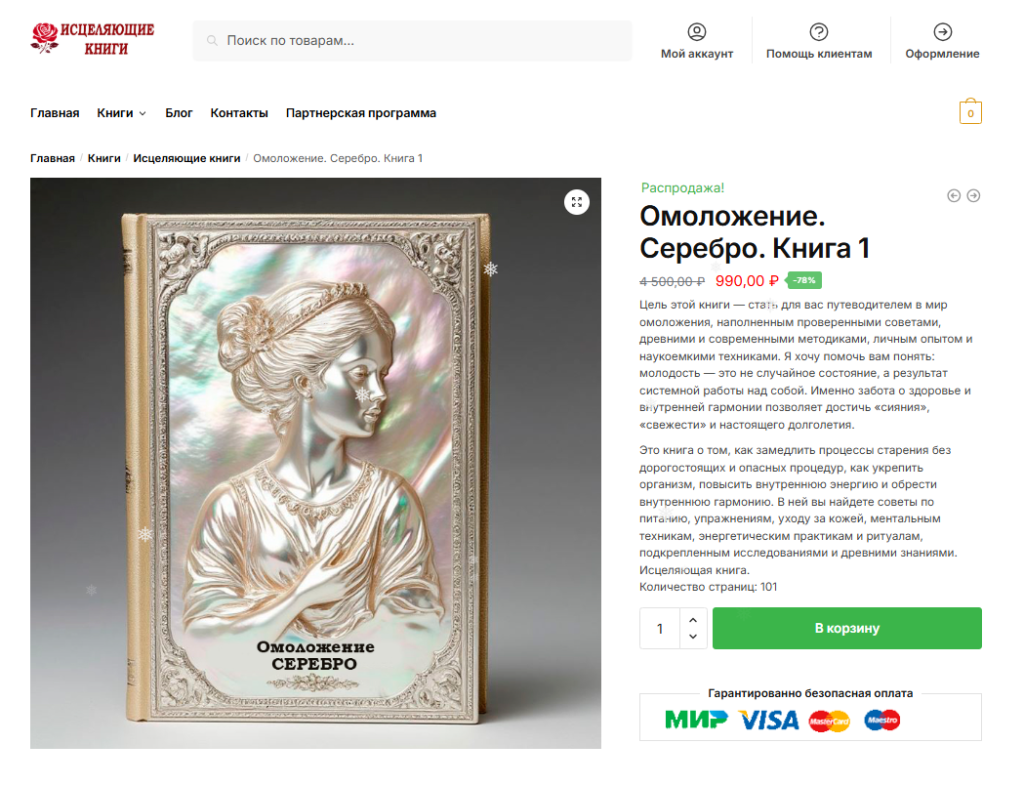Screen dimensions: 1024x785
Task: Open Партнерская программа menu item
Action: pos(361,113)
